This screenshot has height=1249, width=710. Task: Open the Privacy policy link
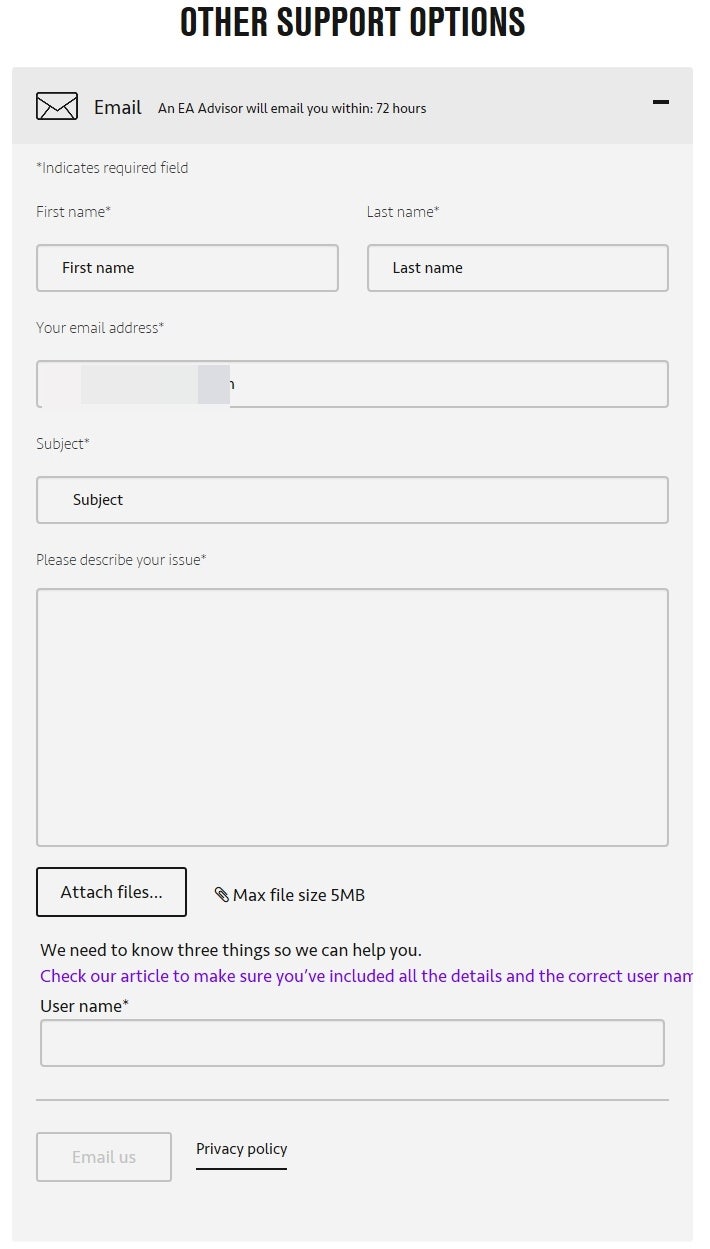(241, 1149)
